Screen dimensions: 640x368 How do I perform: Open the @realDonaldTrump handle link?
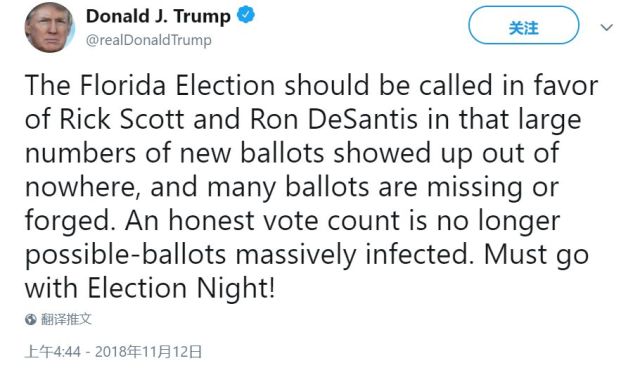coord(149,40)
